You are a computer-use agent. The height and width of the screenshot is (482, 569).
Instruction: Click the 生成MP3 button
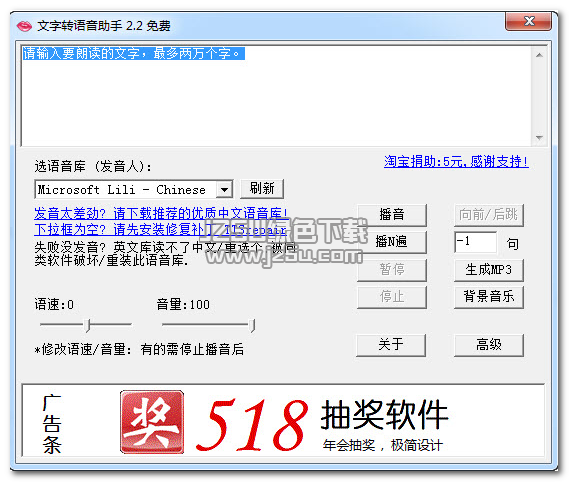click(x=488, y=270)
